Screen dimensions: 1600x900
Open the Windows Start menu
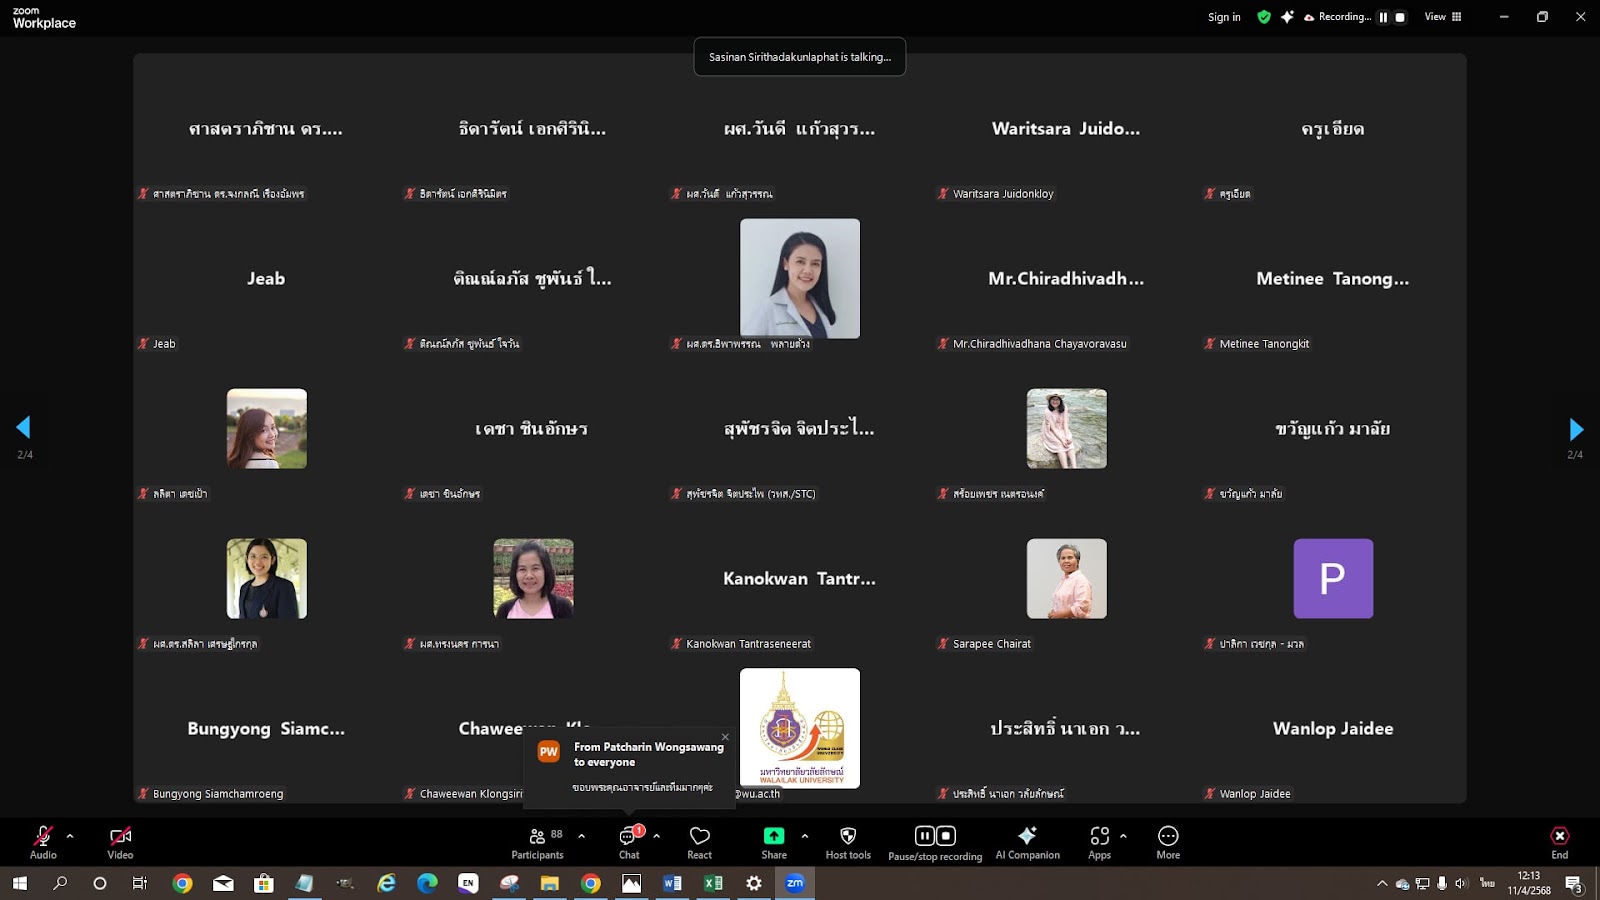pos(20,883)
